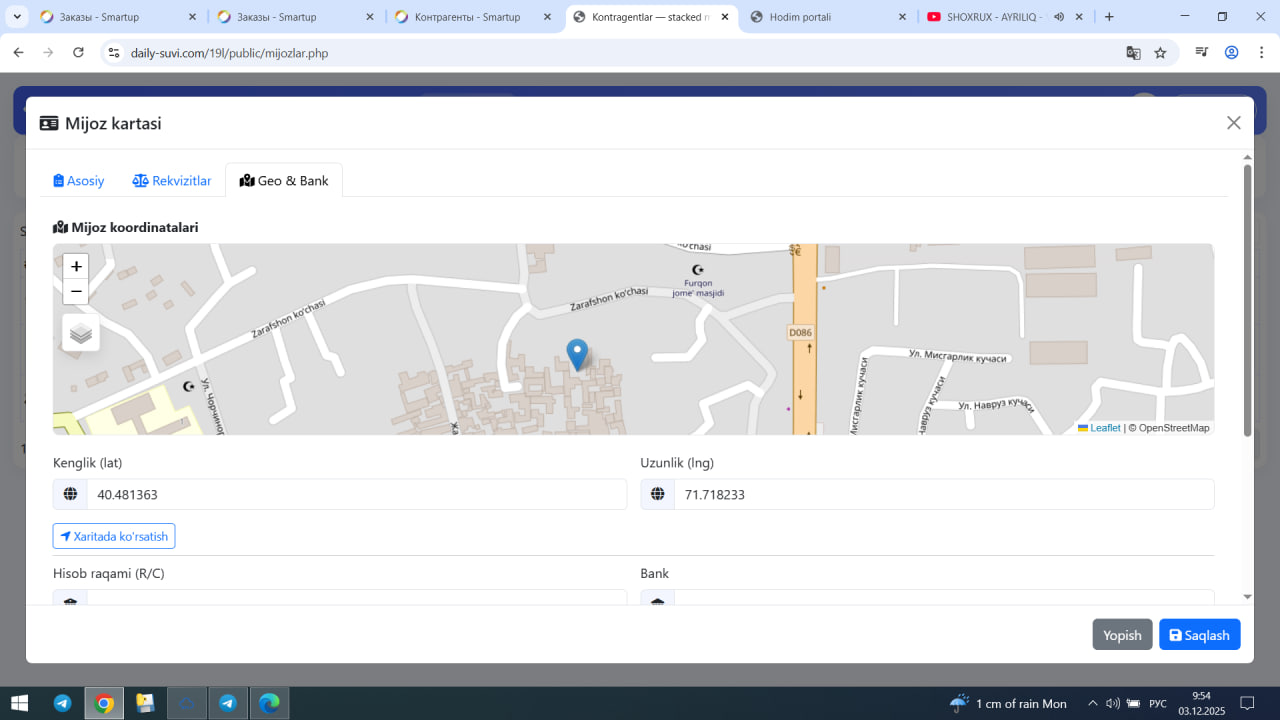The width and height of the screenshot is (1280, 720).
Task: Click the Furqon jome' masjidi map label
Action: (697, 288)
